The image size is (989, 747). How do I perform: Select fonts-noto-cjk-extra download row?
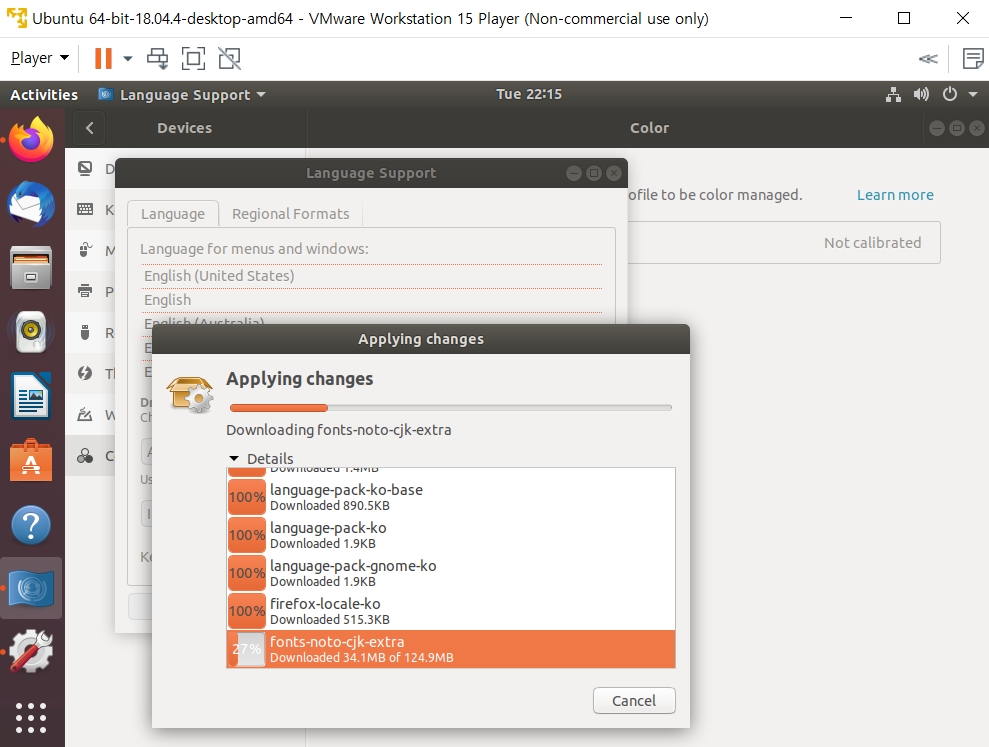pyautogui.click(x=451, y=649)
